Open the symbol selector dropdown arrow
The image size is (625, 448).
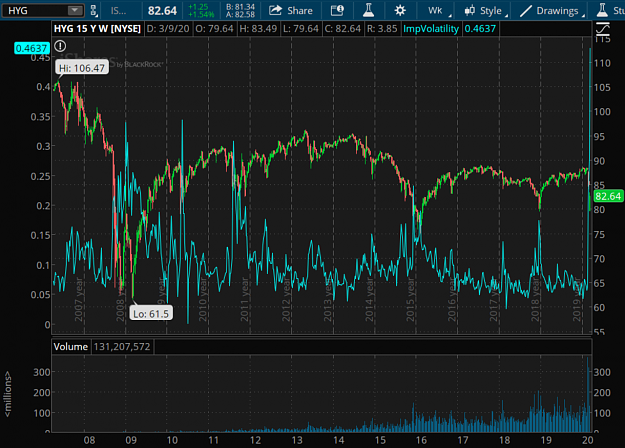point(75,10)
